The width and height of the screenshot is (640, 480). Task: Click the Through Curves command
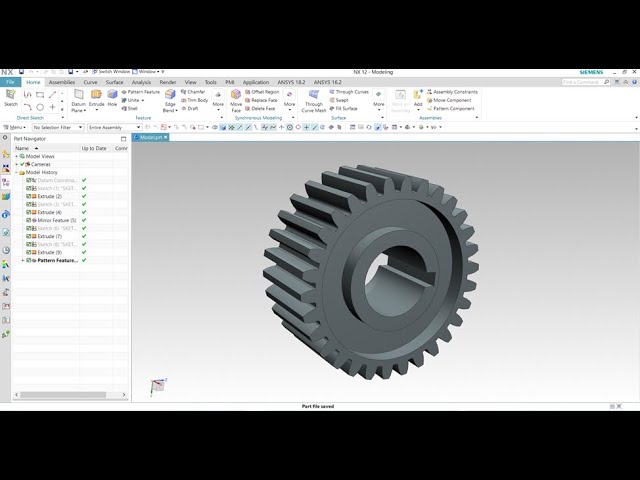pos(349,92)
